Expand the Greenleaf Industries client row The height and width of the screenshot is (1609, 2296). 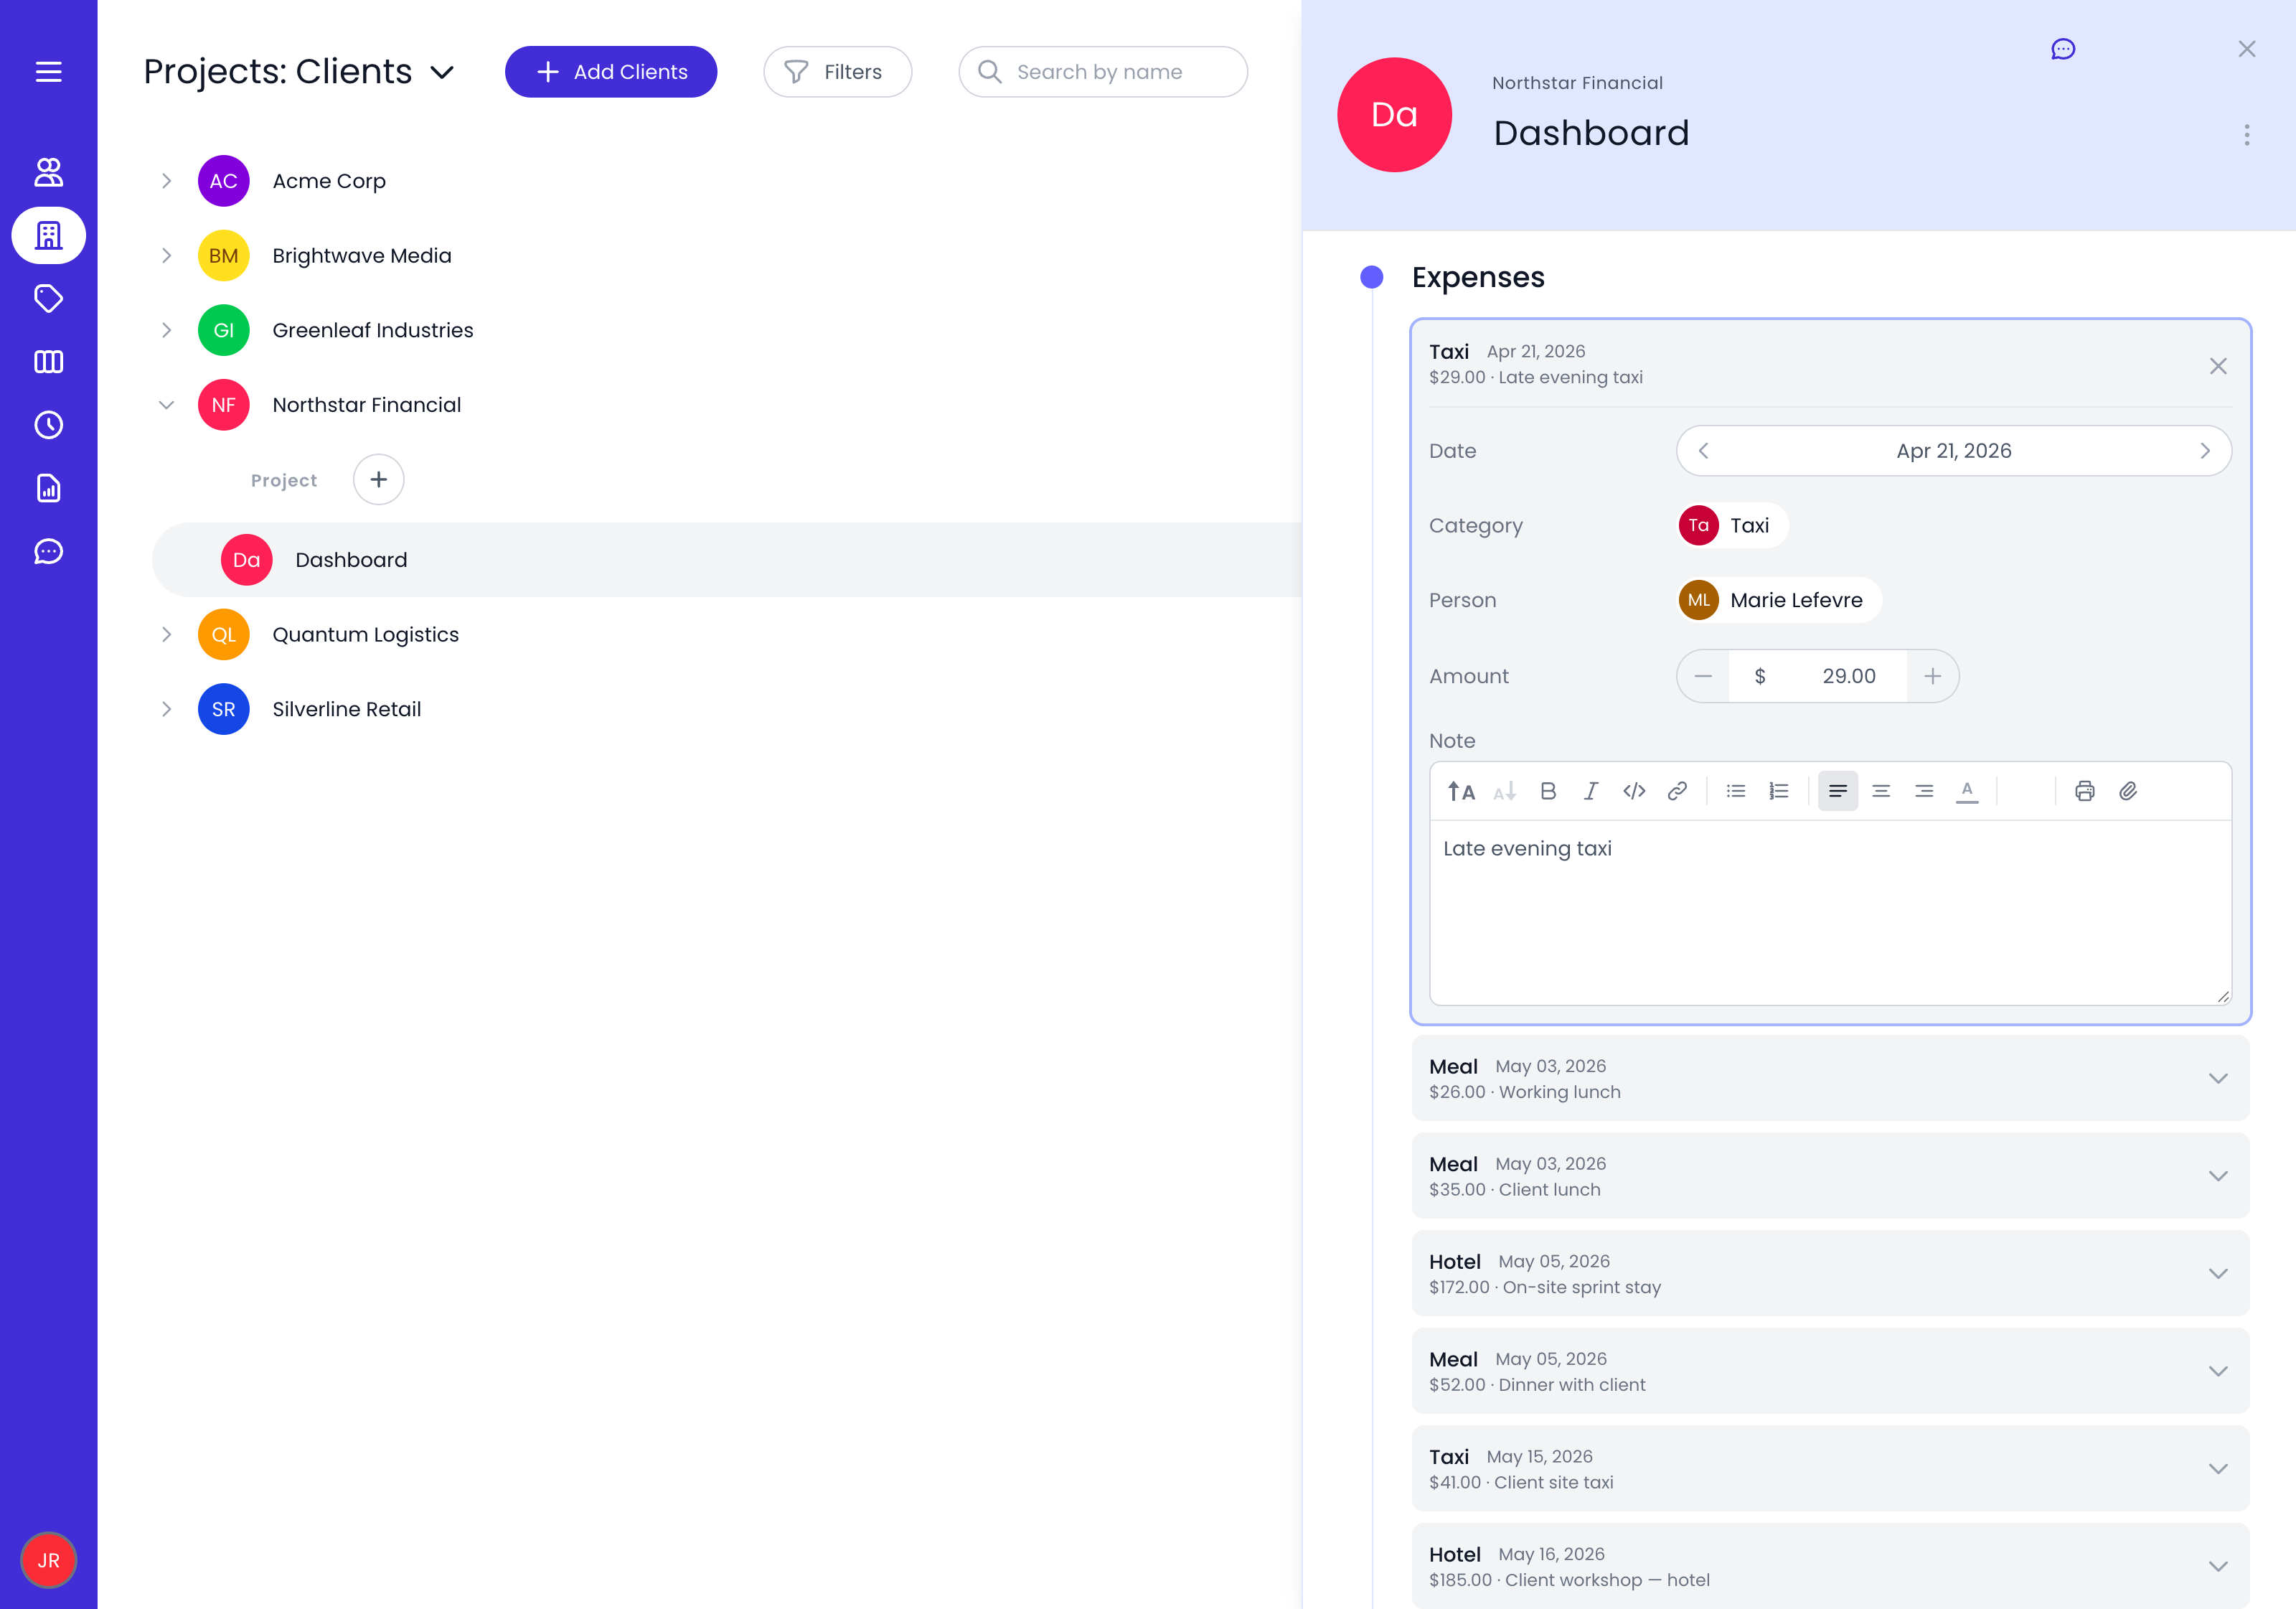coord(166,330)
